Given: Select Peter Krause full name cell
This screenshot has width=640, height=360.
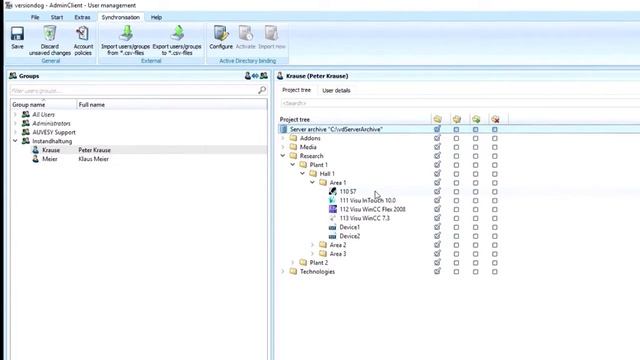Looking at the screenshot, I should (94, 150).
